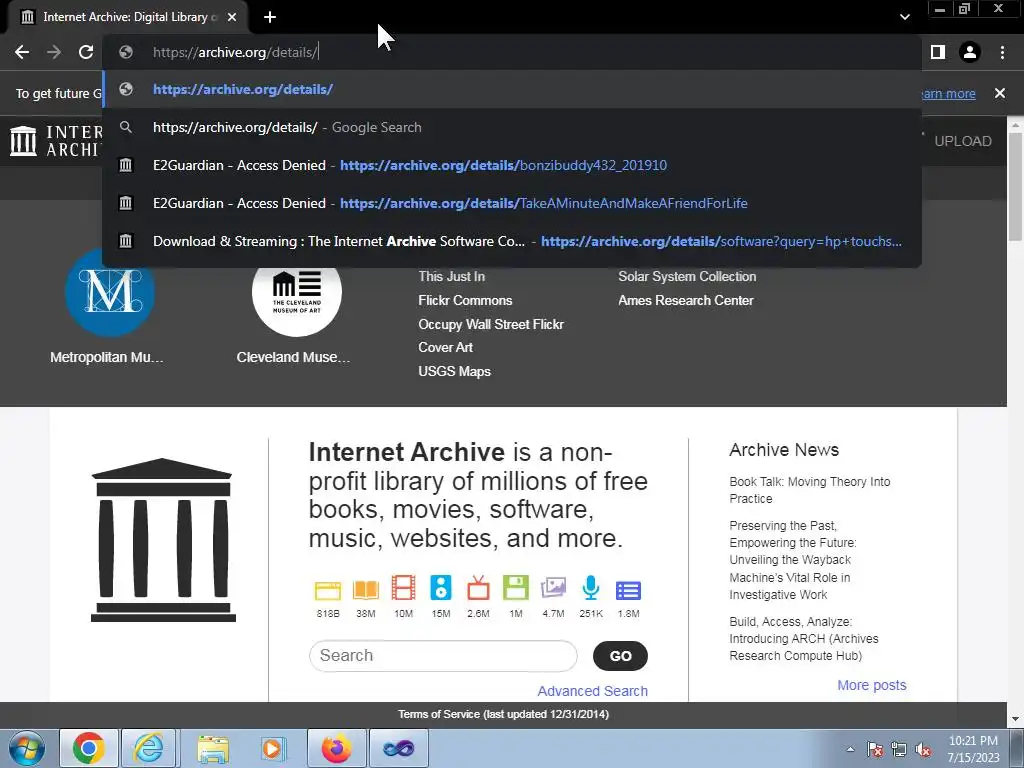Show hidden tray icons arrow
Image resolution: width=1024 pixels, height=768 pixels.
[850, 749]
